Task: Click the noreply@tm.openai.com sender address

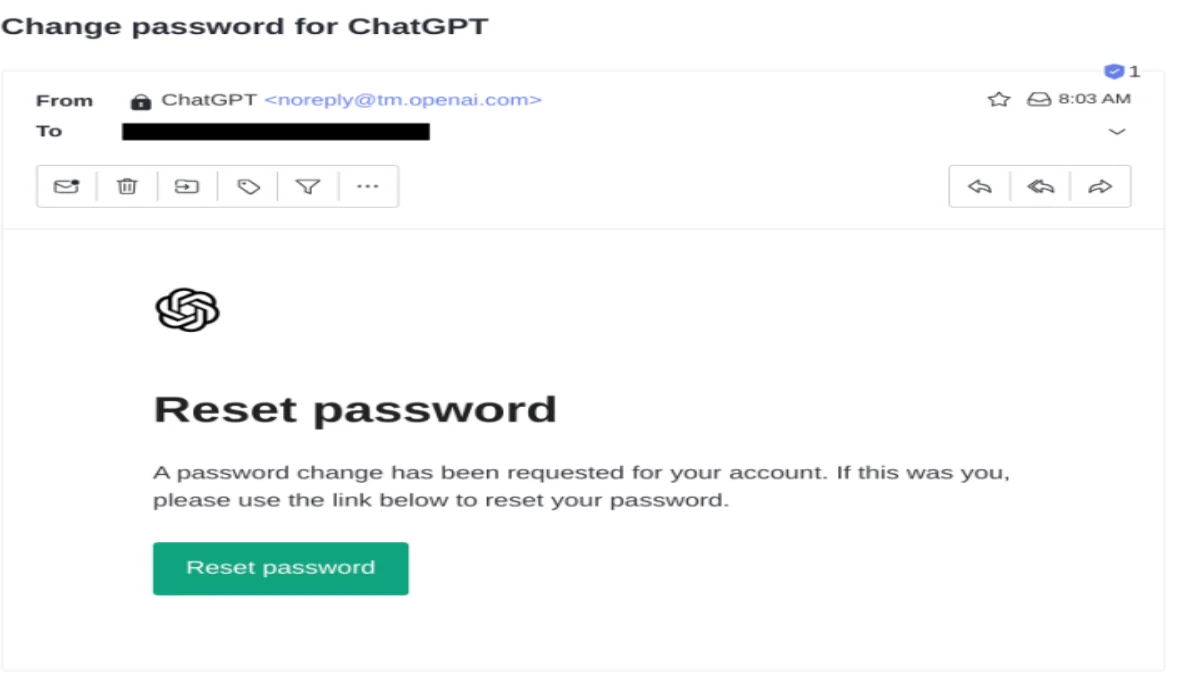Action: pos(403,100)
